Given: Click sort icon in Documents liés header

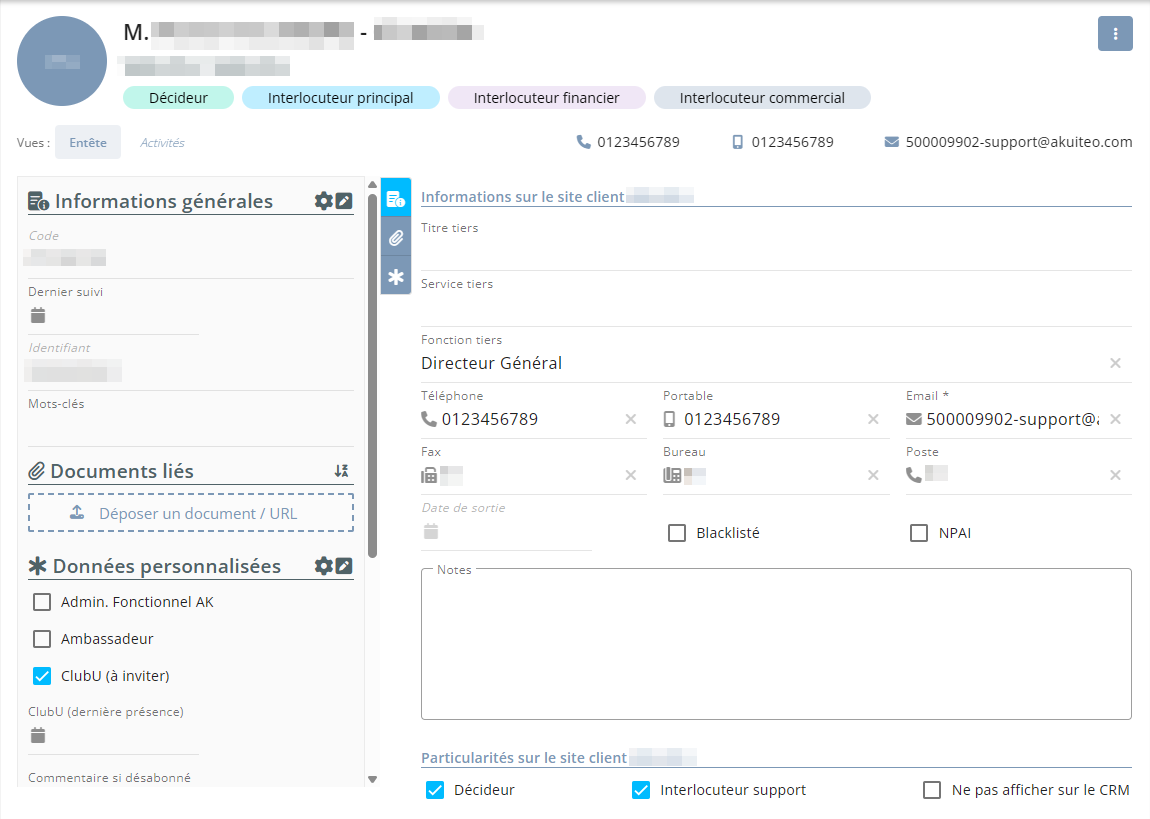Looking at the screenshot, I should click(341, 471).
